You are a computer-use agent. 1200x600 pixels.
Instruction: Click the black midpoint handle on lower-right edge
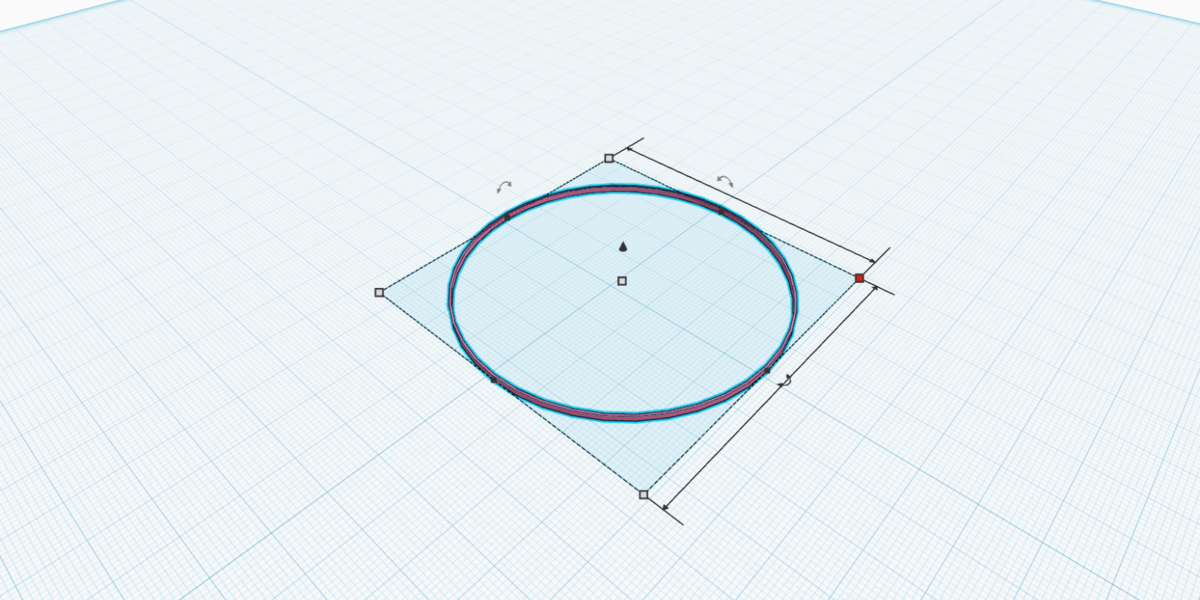click(767, 372)
